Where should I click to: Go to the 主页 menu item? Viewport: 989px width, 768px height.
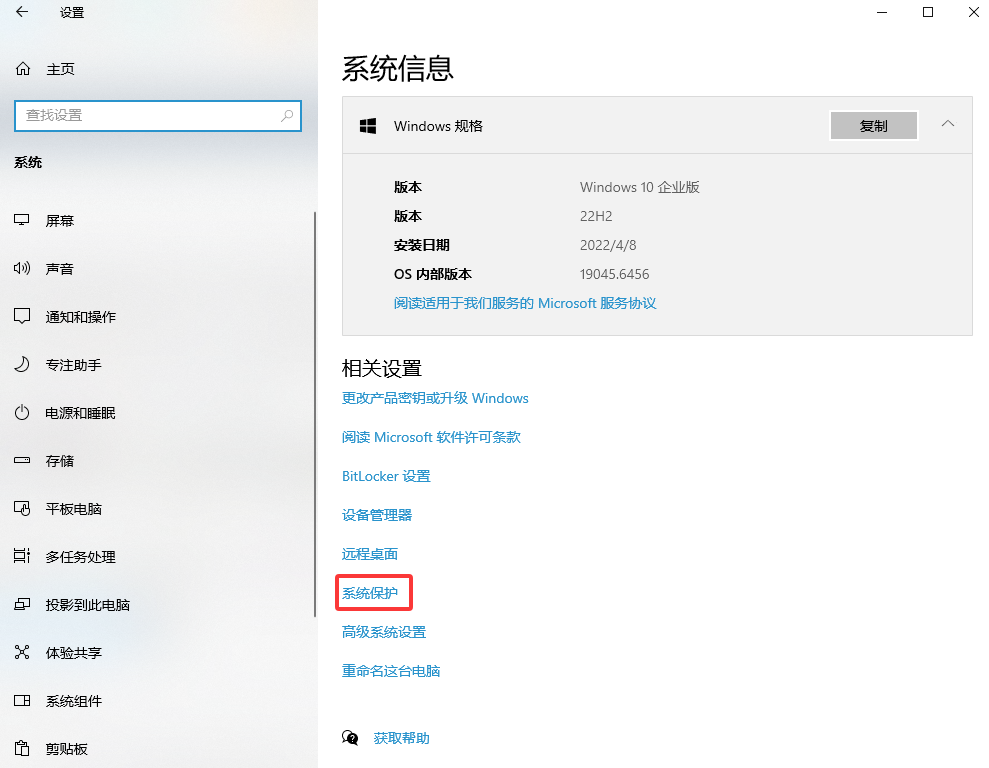click(55, 68)
